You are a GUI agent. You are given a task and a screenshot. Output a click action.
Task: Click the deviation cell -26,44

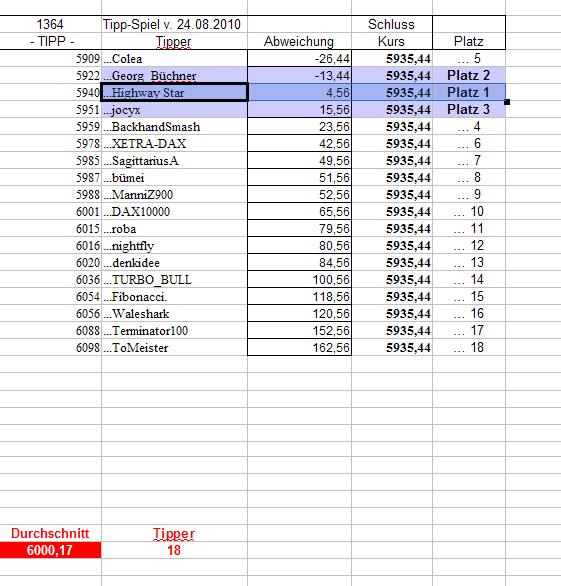pos(299,58)
